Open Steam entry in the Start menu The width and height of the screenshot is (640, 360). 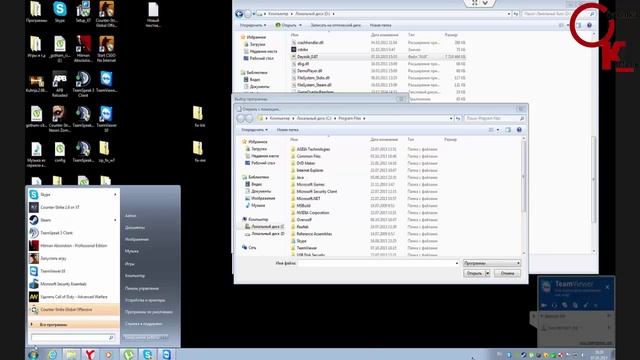click(73, 220)
